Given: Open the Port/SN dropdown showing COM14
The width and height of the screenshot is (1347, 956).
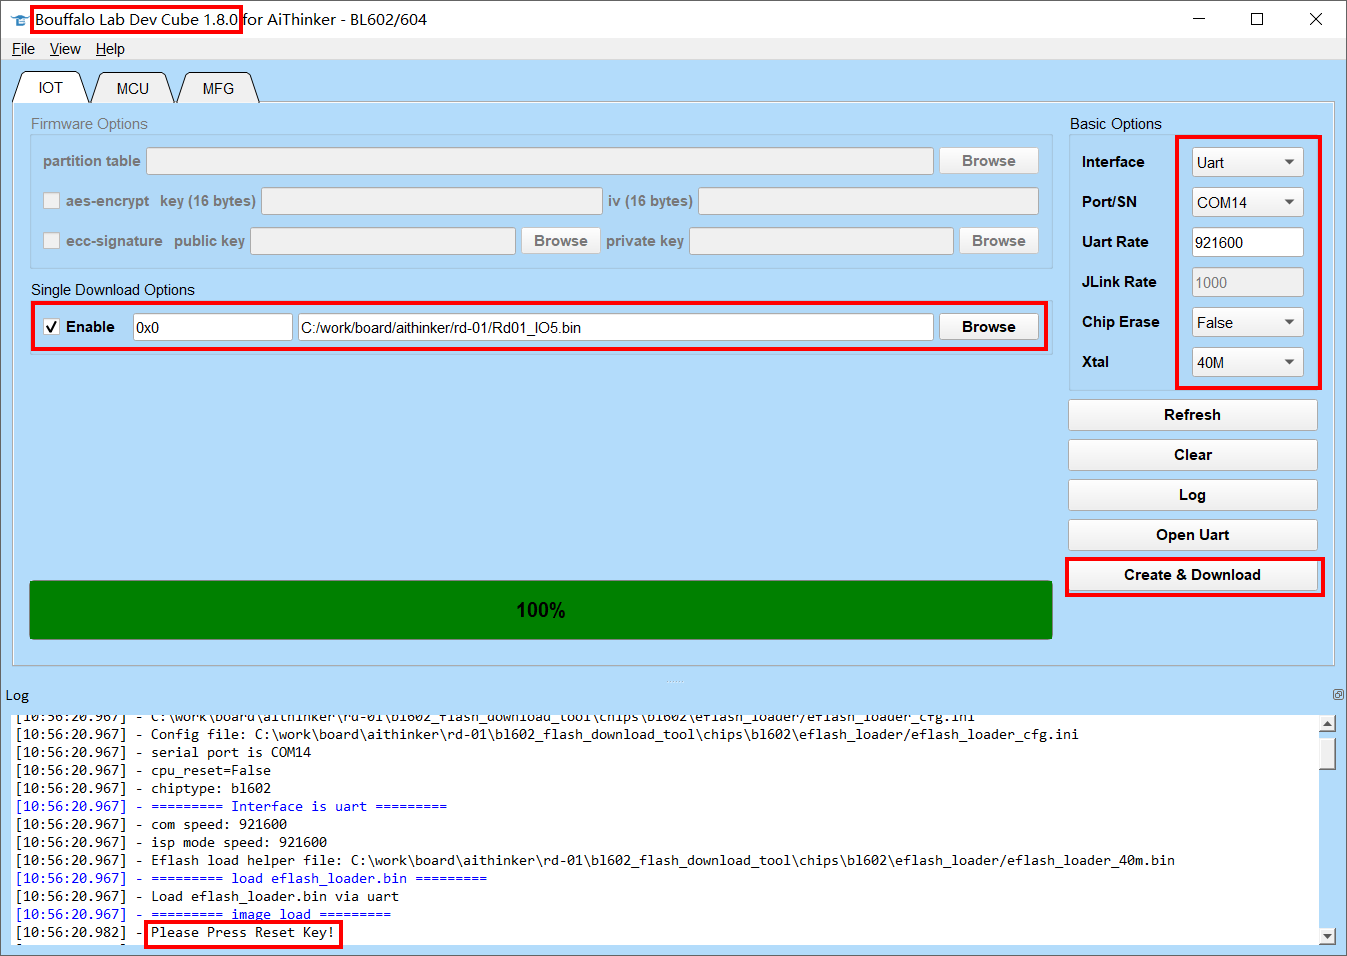Looking at the screenshot, I should [x=1247, y=202].
